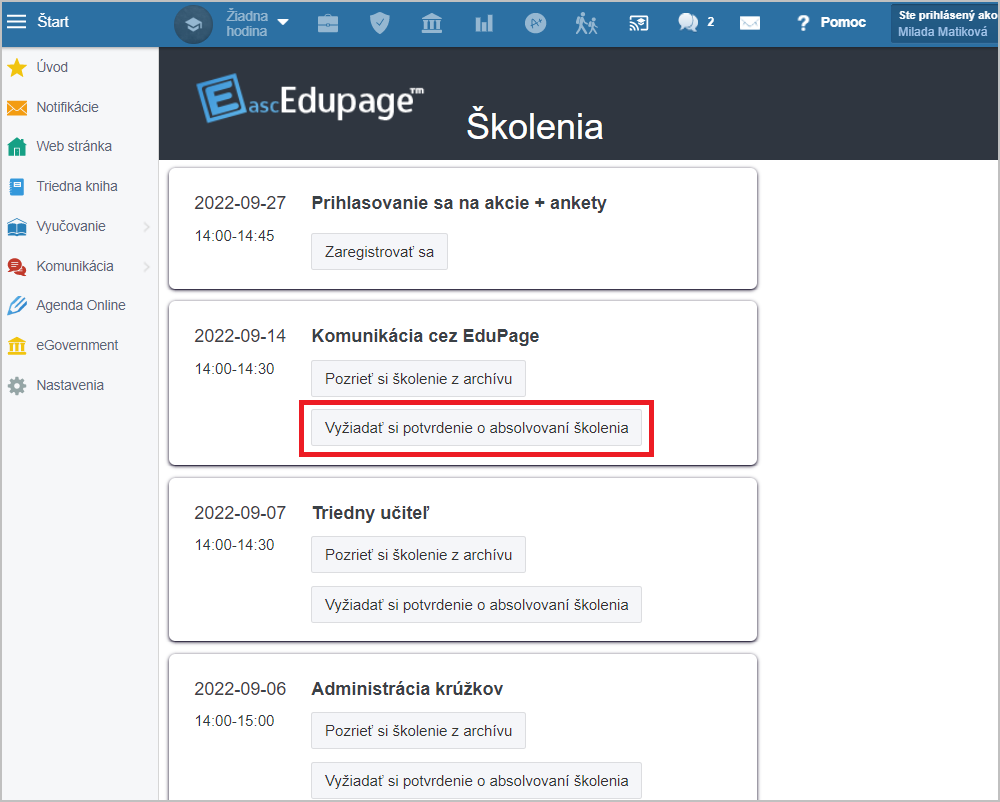Click the Školenia page heading
The width and height of the screenshot is (1000, 802).
[534, 126]
